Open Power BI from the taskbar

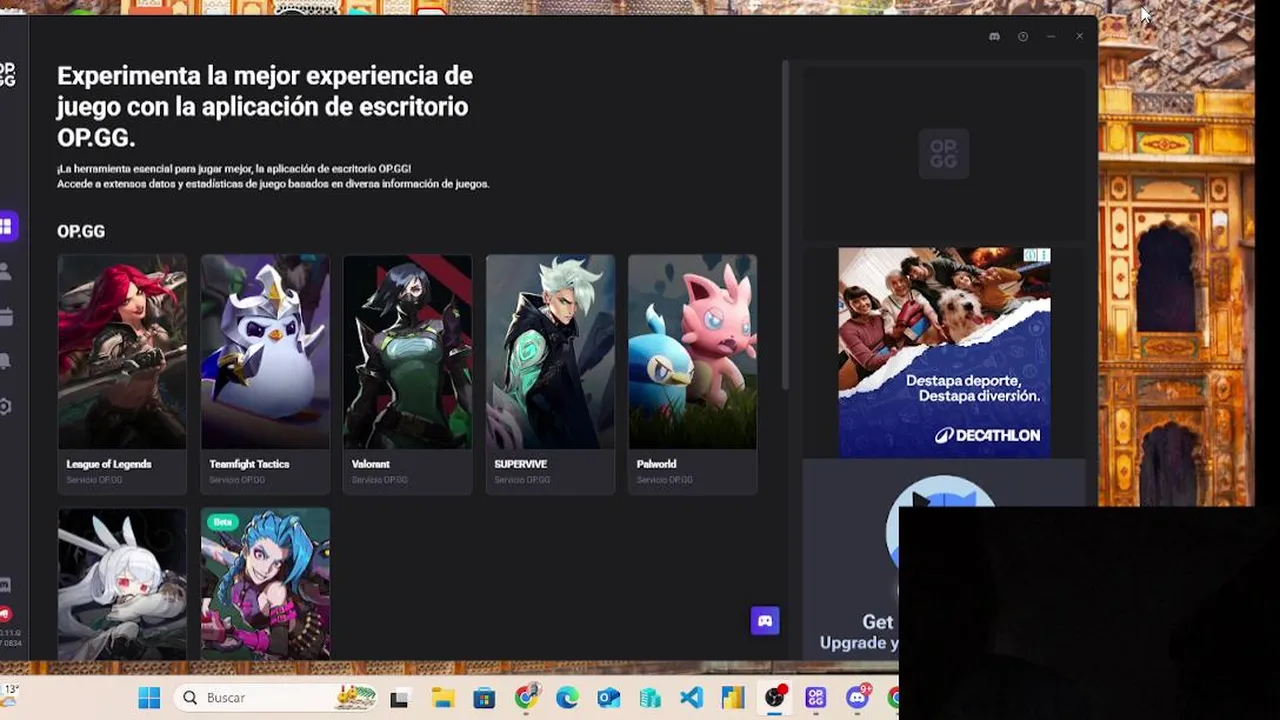click(x=733, y=698)
